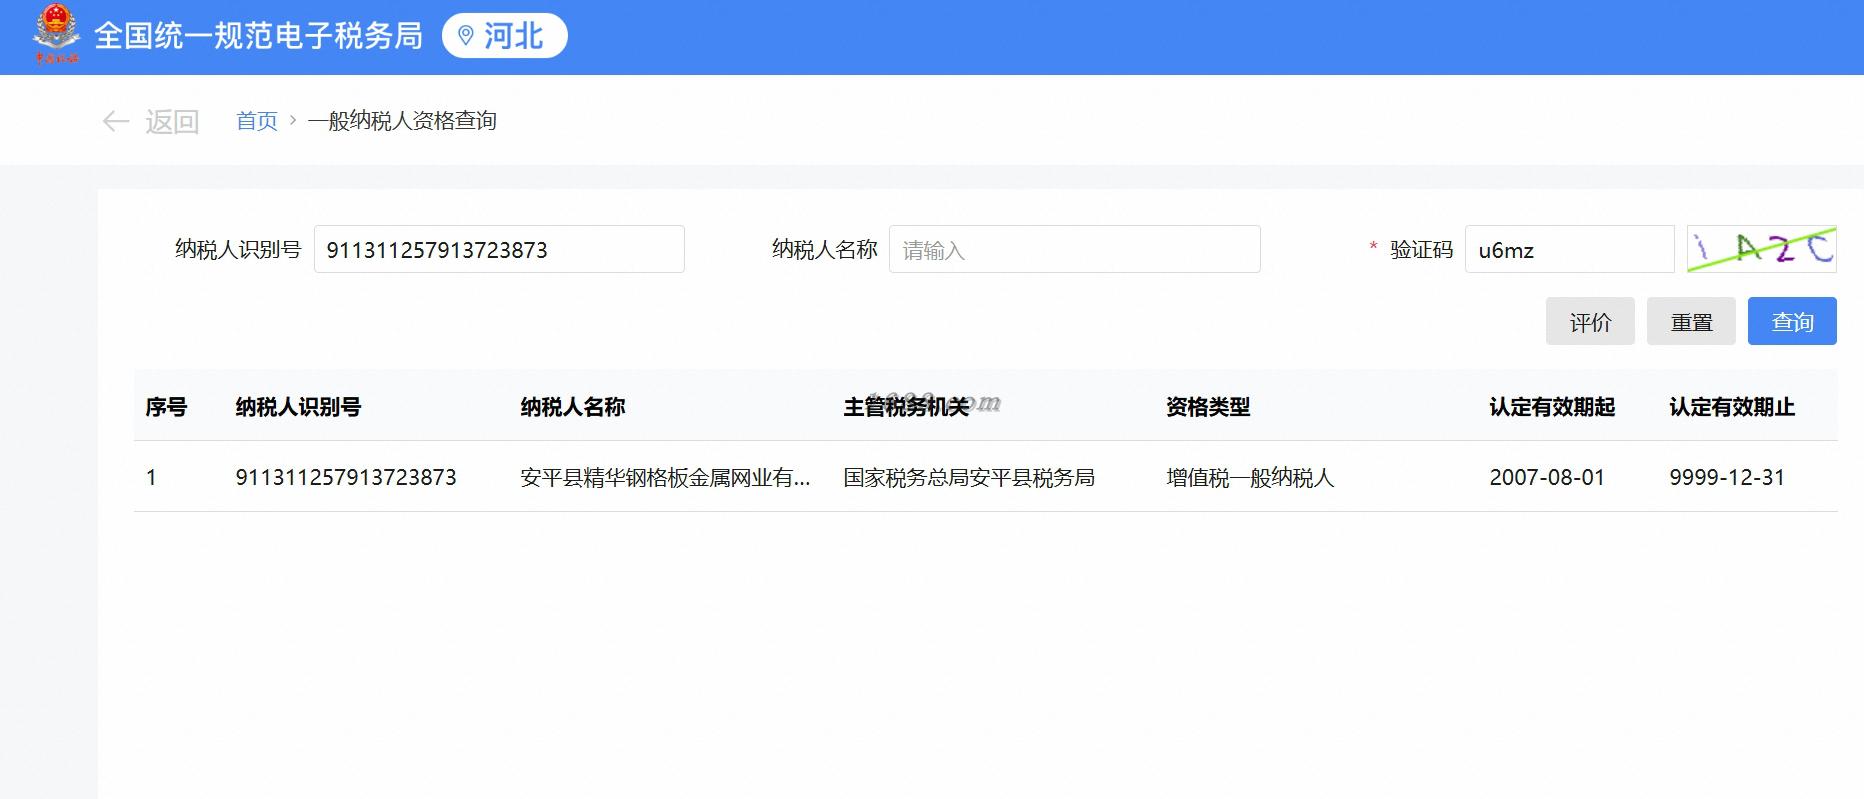Click the 纳税人识别号 field label
Screen dimensions: 1864x799
(x=238, y=249)
